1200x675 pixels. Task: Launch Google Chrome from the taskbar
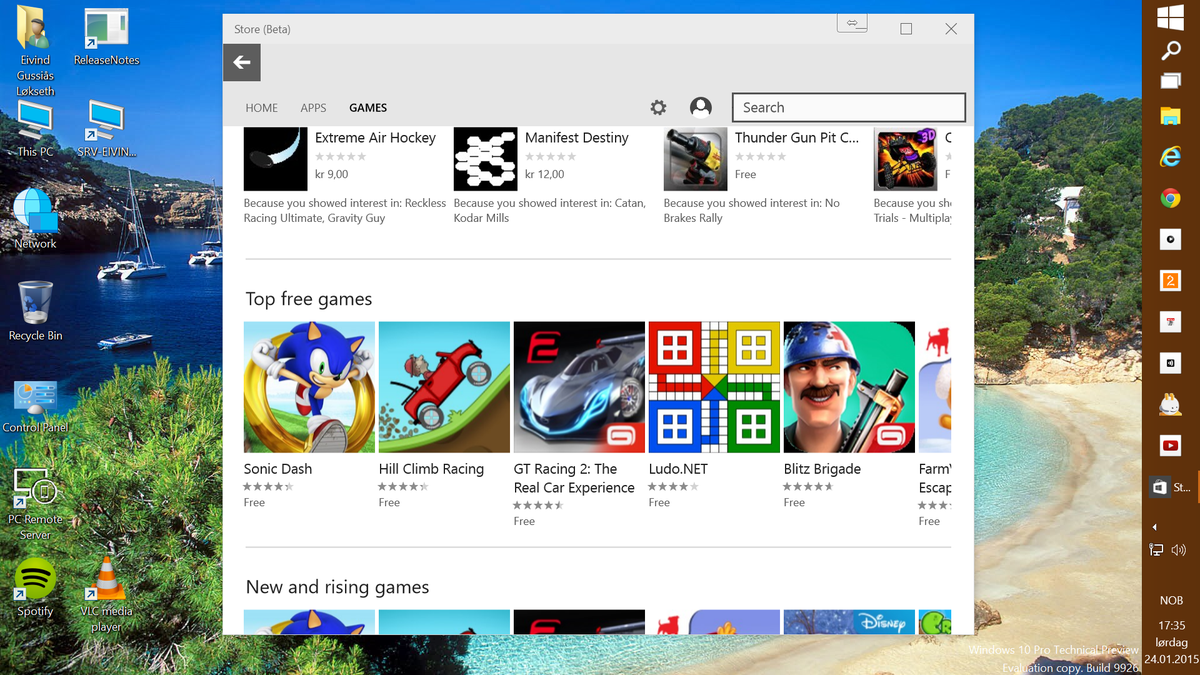1170,198
